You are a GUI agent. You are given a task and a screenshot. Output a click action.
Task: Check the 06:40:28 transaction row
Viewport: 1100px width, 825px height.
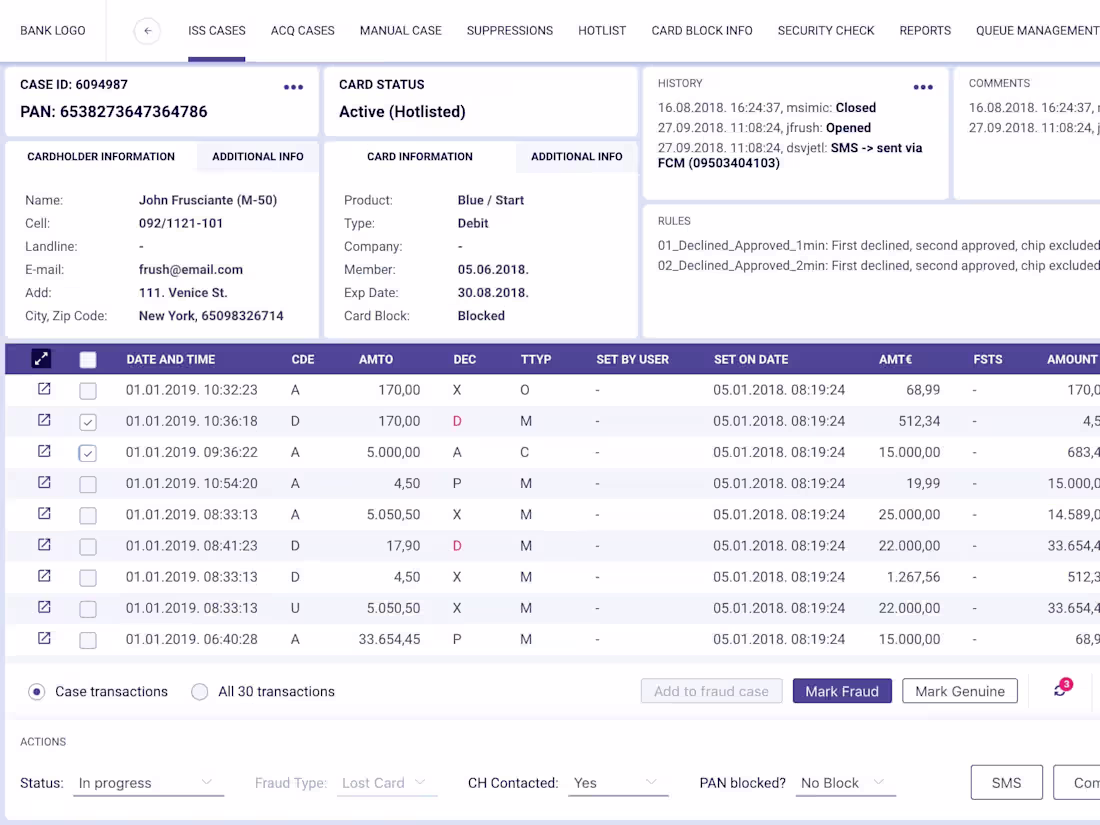[x=88, y=640]
